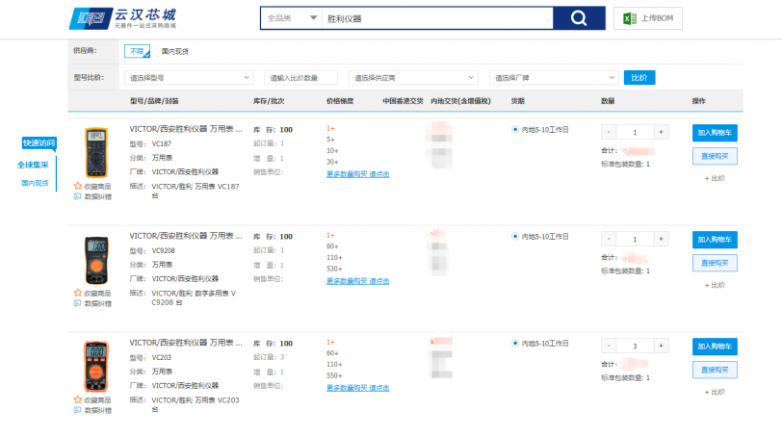The image size is (782, 437).
Task: Select mainland delivery radio for VC9208
Action: coord(515,236)
